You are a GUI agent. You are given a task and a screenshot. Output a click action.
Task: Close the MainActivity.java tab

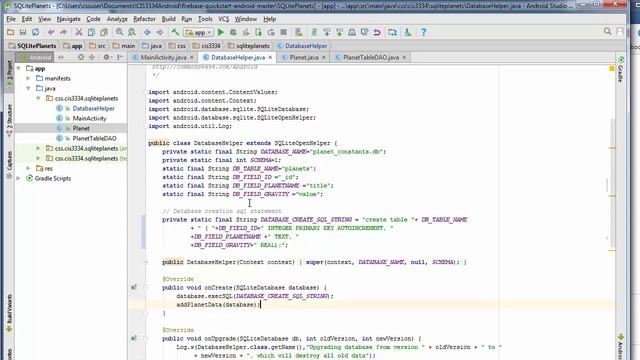click(191, 58)
